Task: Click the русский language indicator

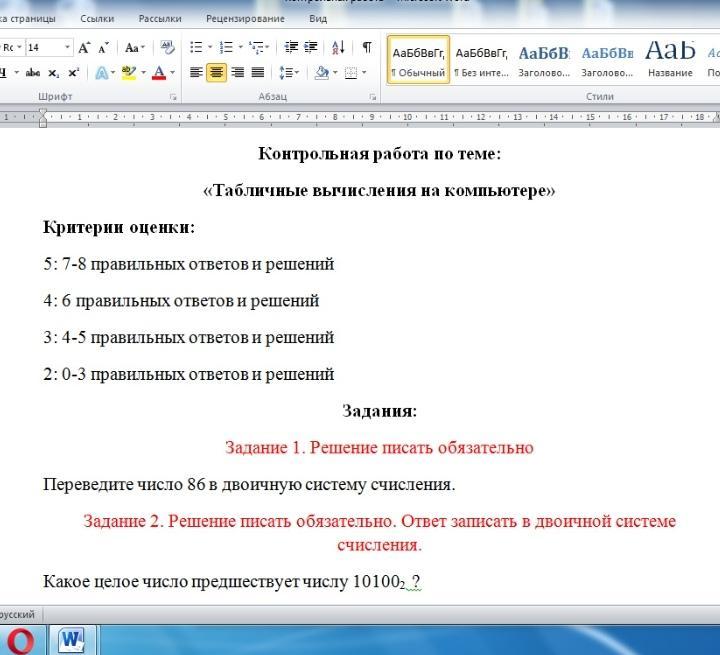Action: [17, 615]
